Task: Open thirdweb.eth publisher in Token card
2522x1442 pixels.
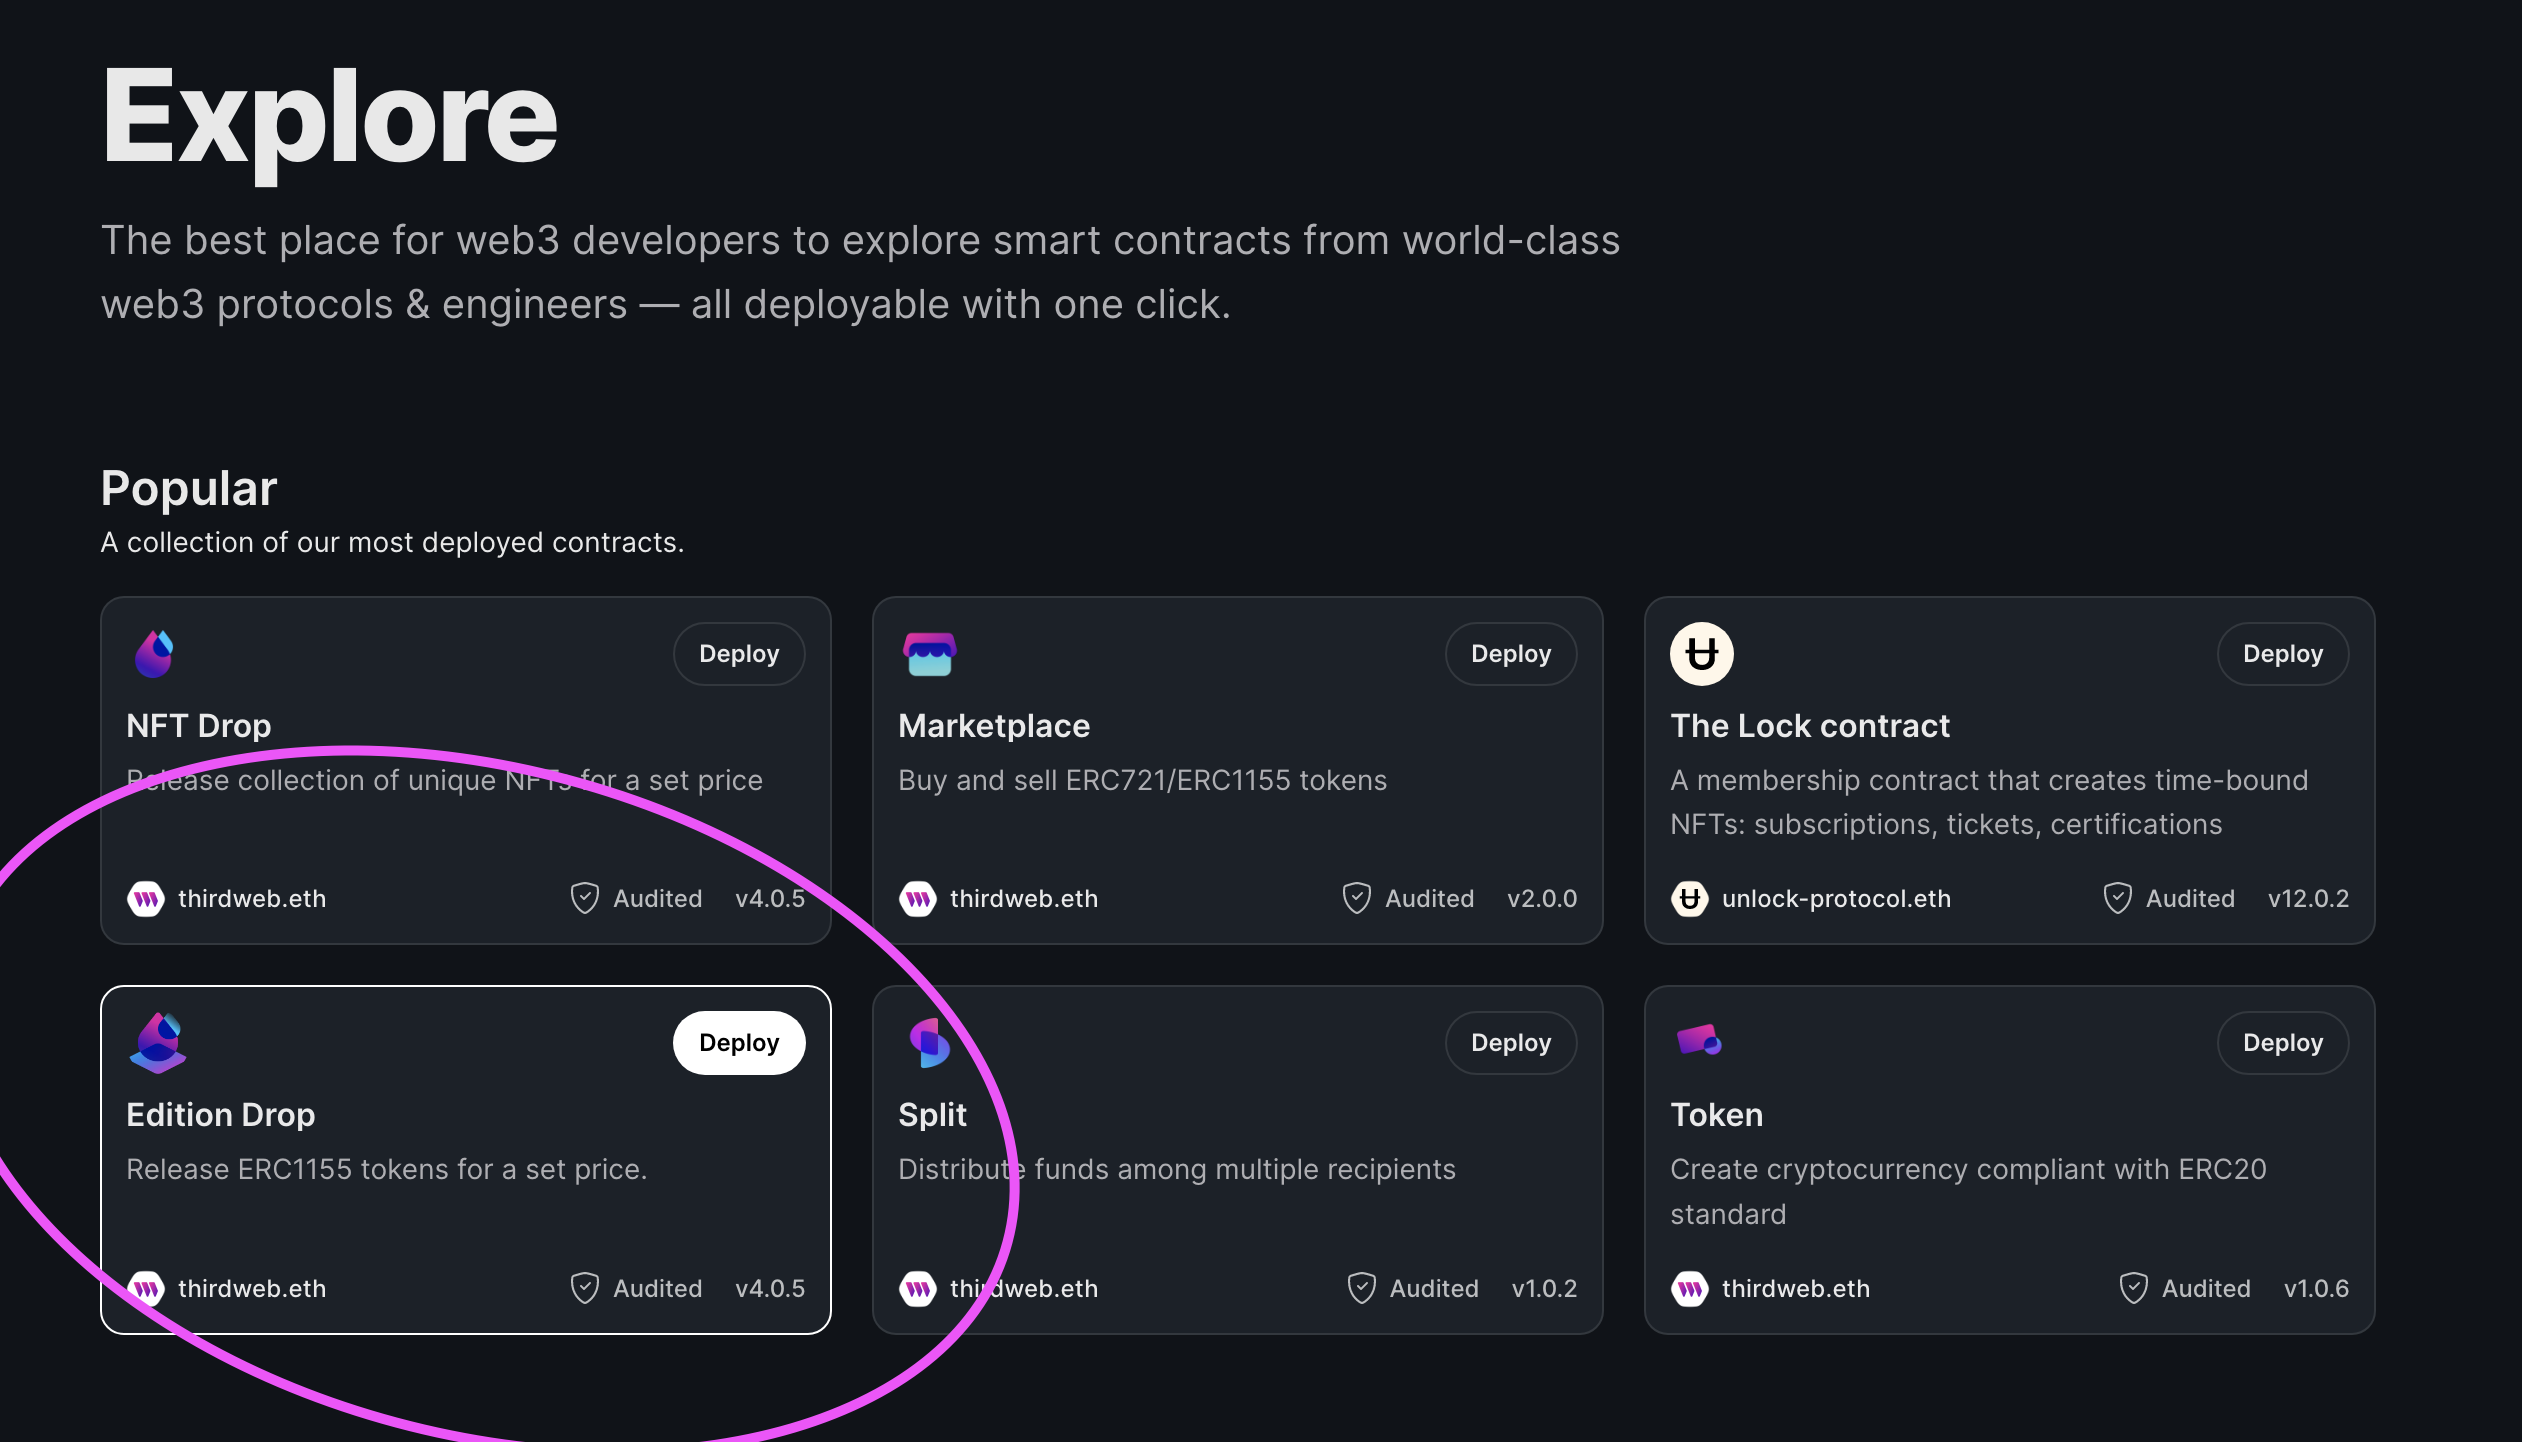Action: point(1796,1288)
